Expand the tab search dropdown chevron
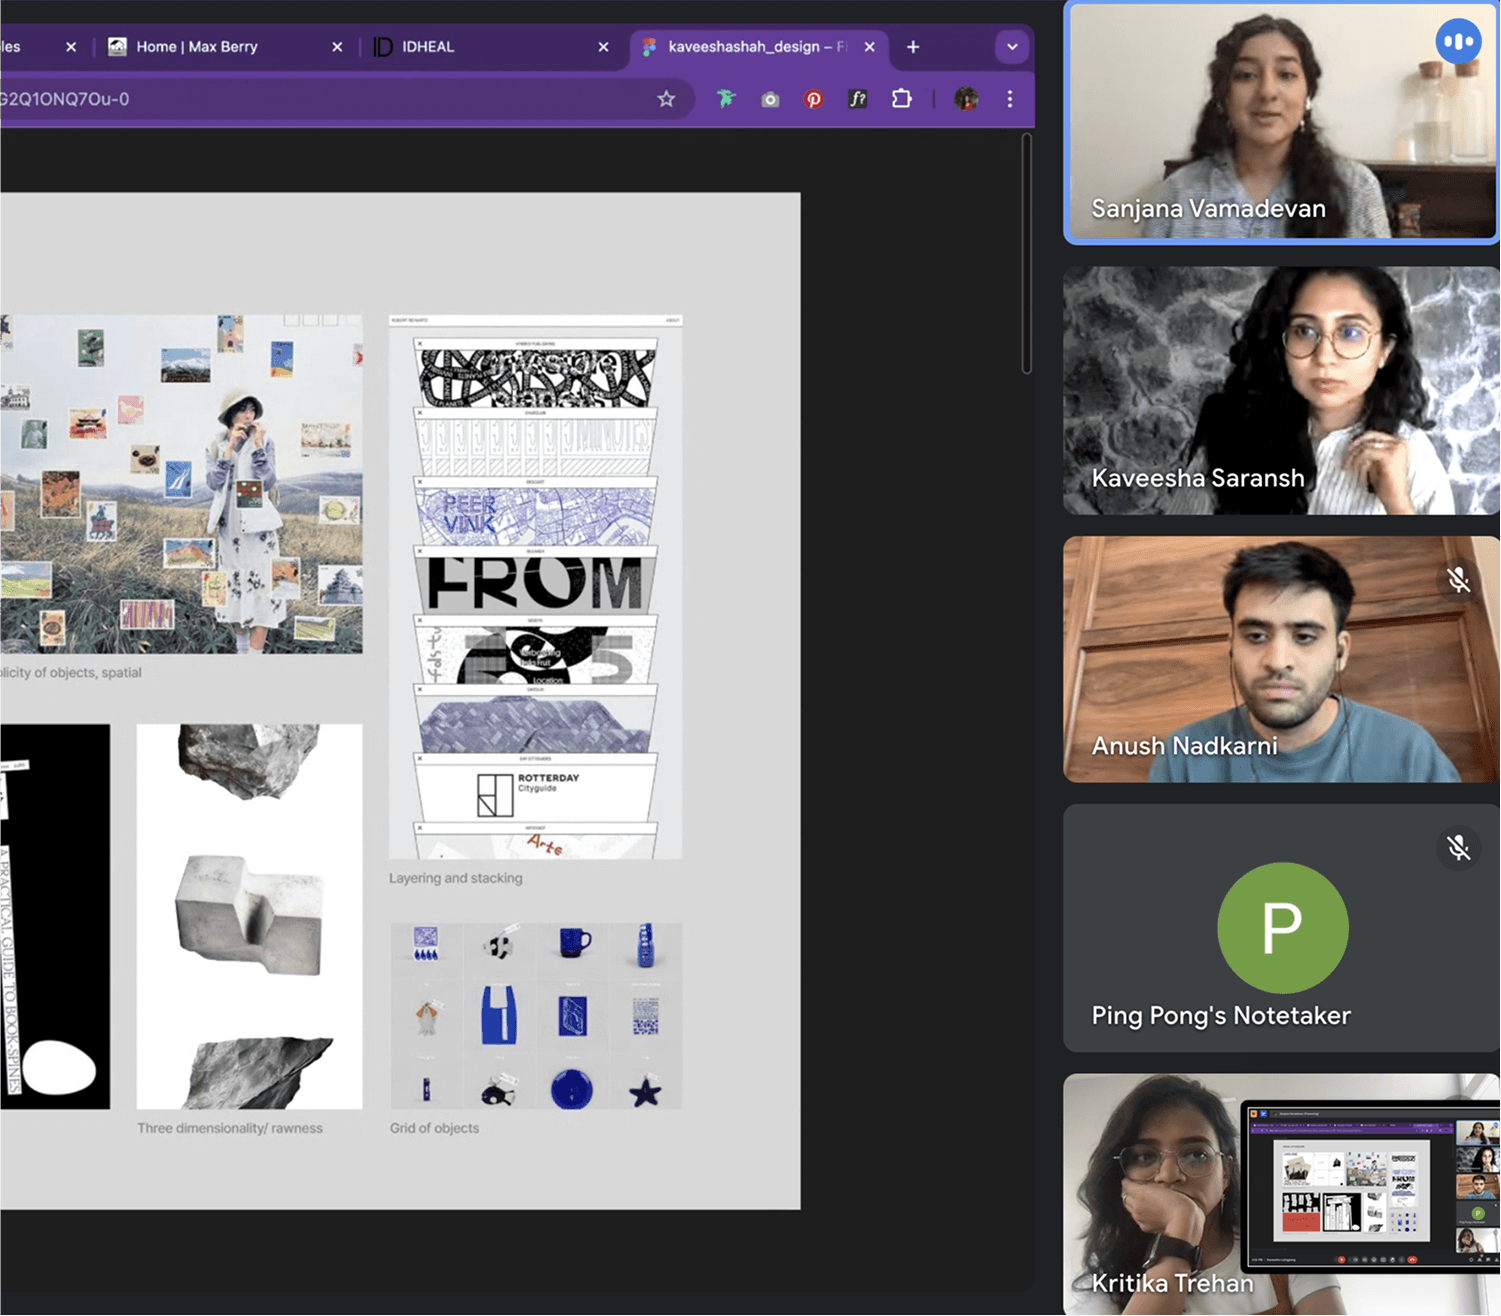 click(x=1012, y=47)
